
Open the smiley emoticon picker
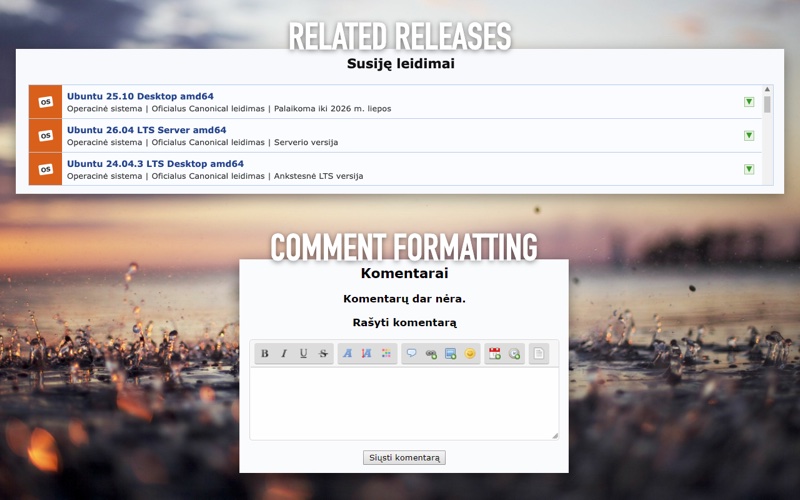470,353
